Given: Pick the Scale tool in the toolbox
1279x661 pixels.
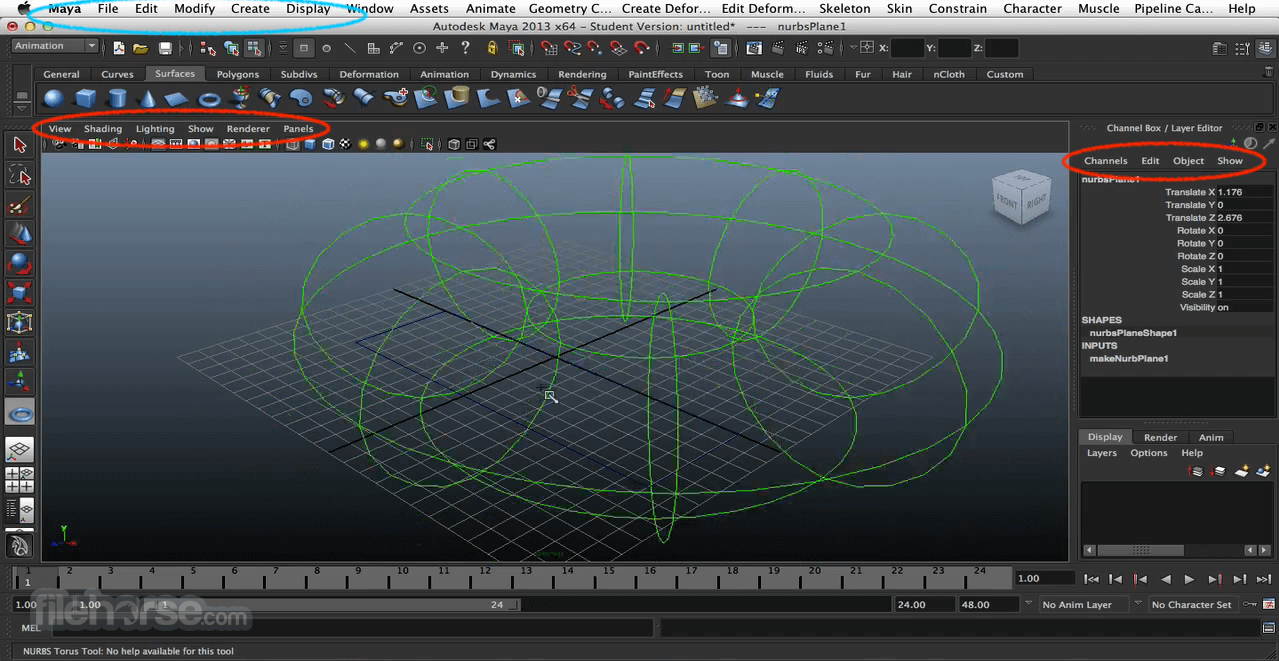Looking at the screenshot, I should click(x=19, y=293).
